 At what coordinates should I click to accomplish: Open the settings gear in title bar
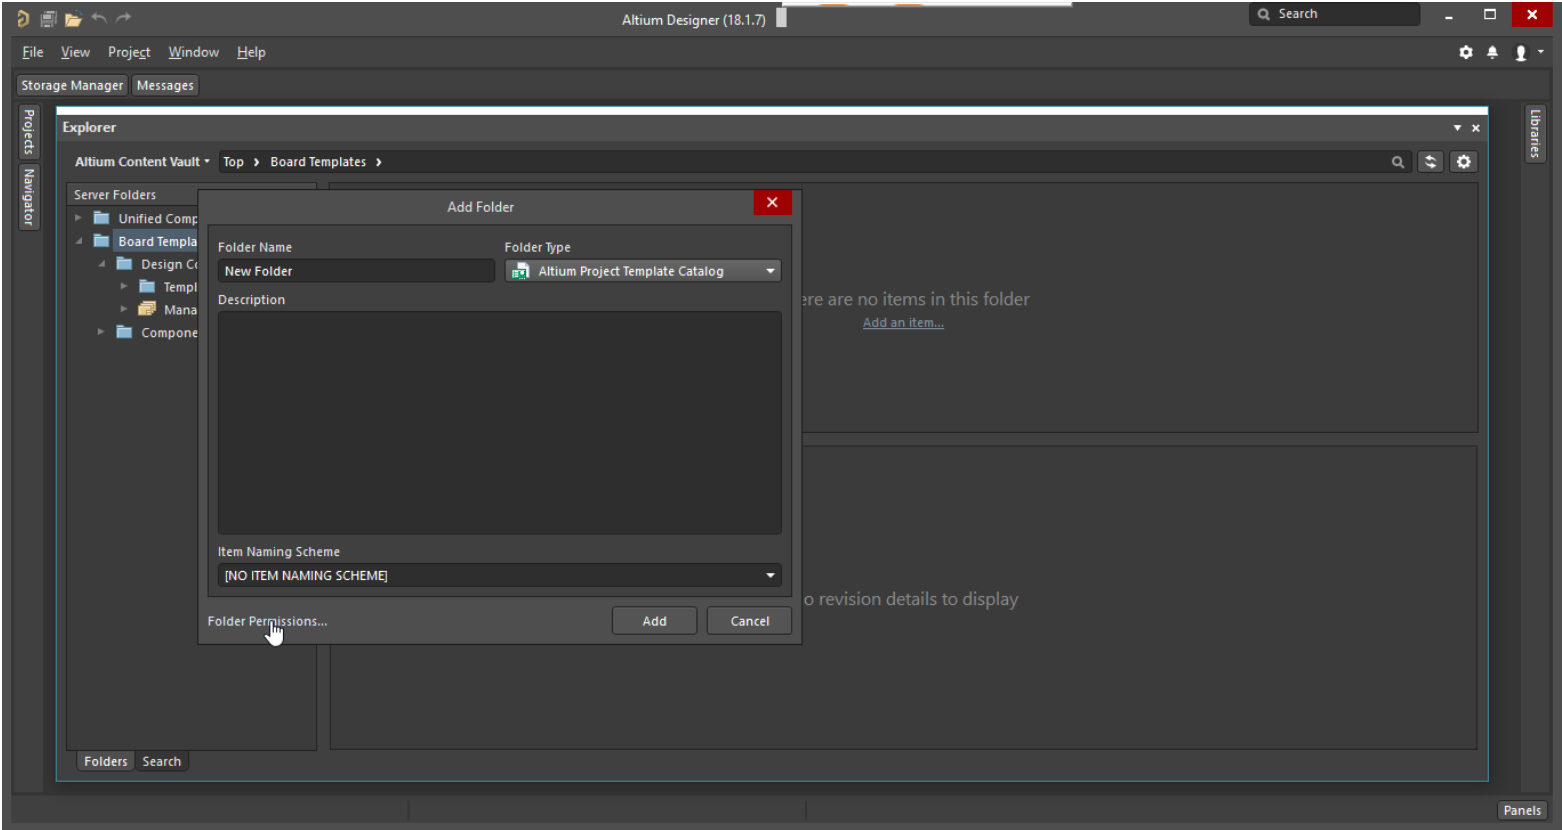coord(1466,53)
